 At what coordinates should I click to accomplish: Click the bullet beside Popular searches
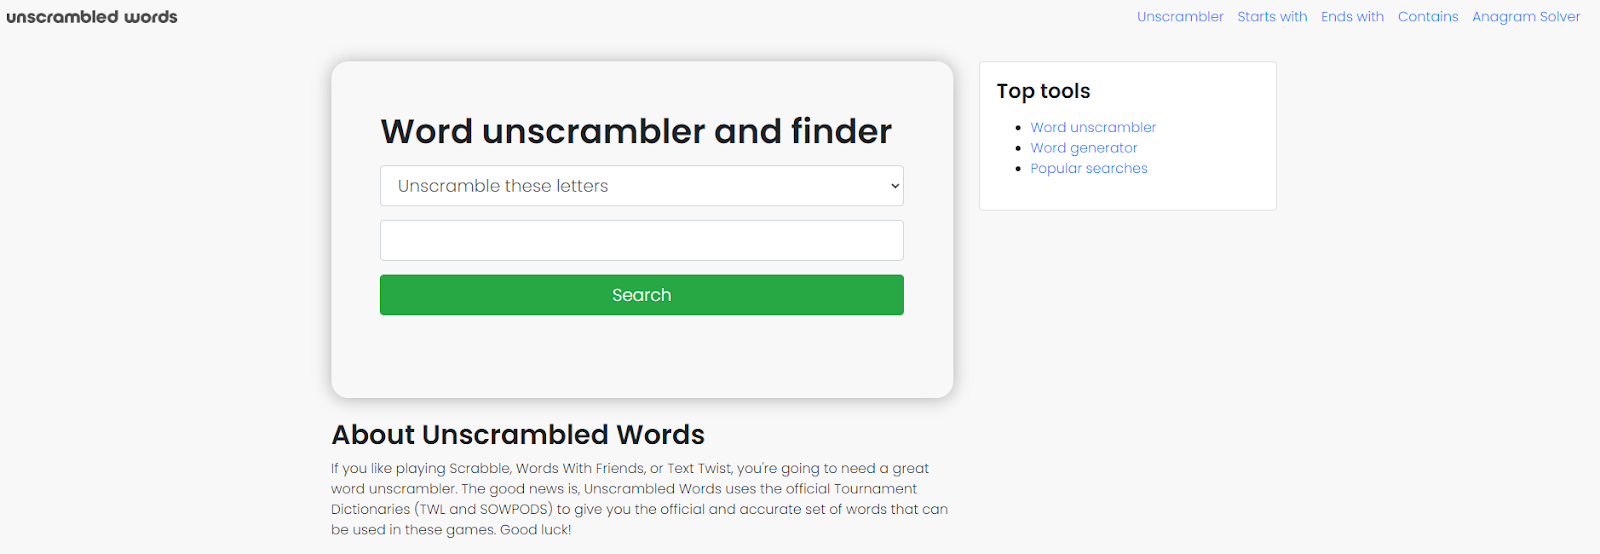1018,168
